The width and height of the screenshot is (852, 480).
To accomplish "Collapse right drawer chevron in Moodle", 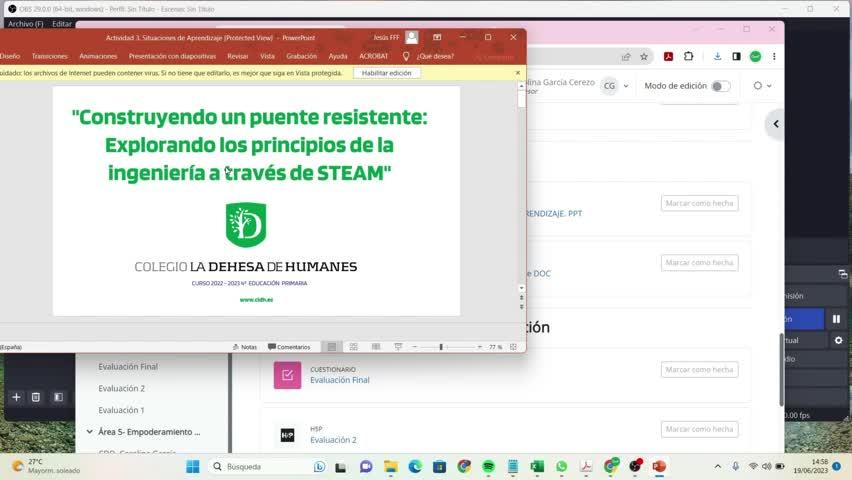I will coord(776,124).
